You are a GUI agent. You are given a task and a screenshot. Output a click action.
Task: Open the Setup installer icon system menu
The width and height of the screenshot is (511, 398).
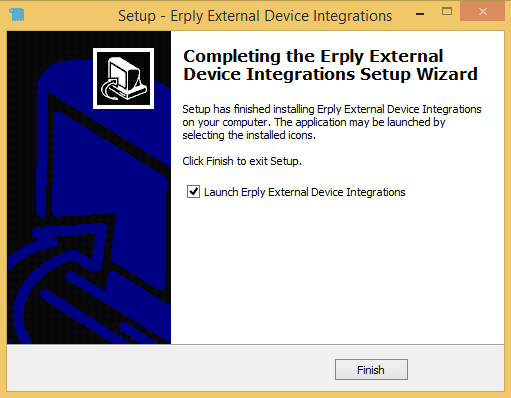tap(17, 15)
